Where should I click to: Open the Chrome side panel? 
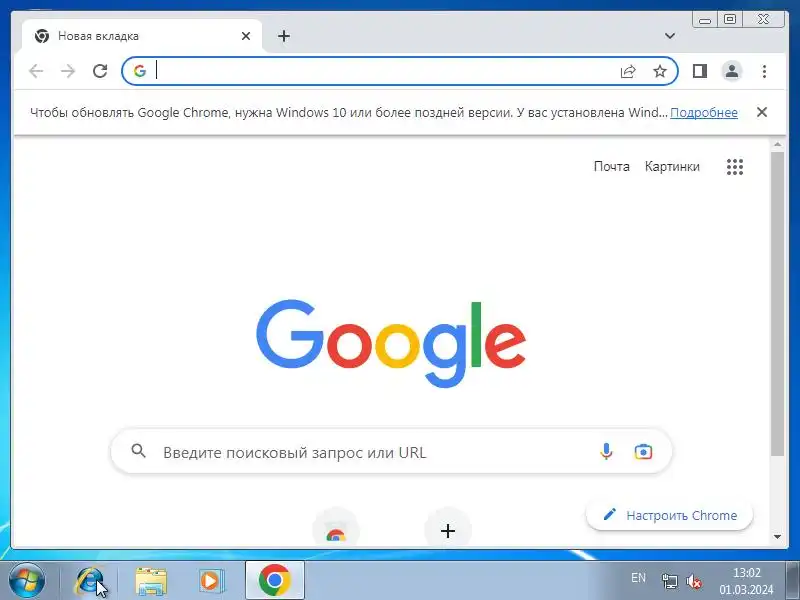[700, 71]
